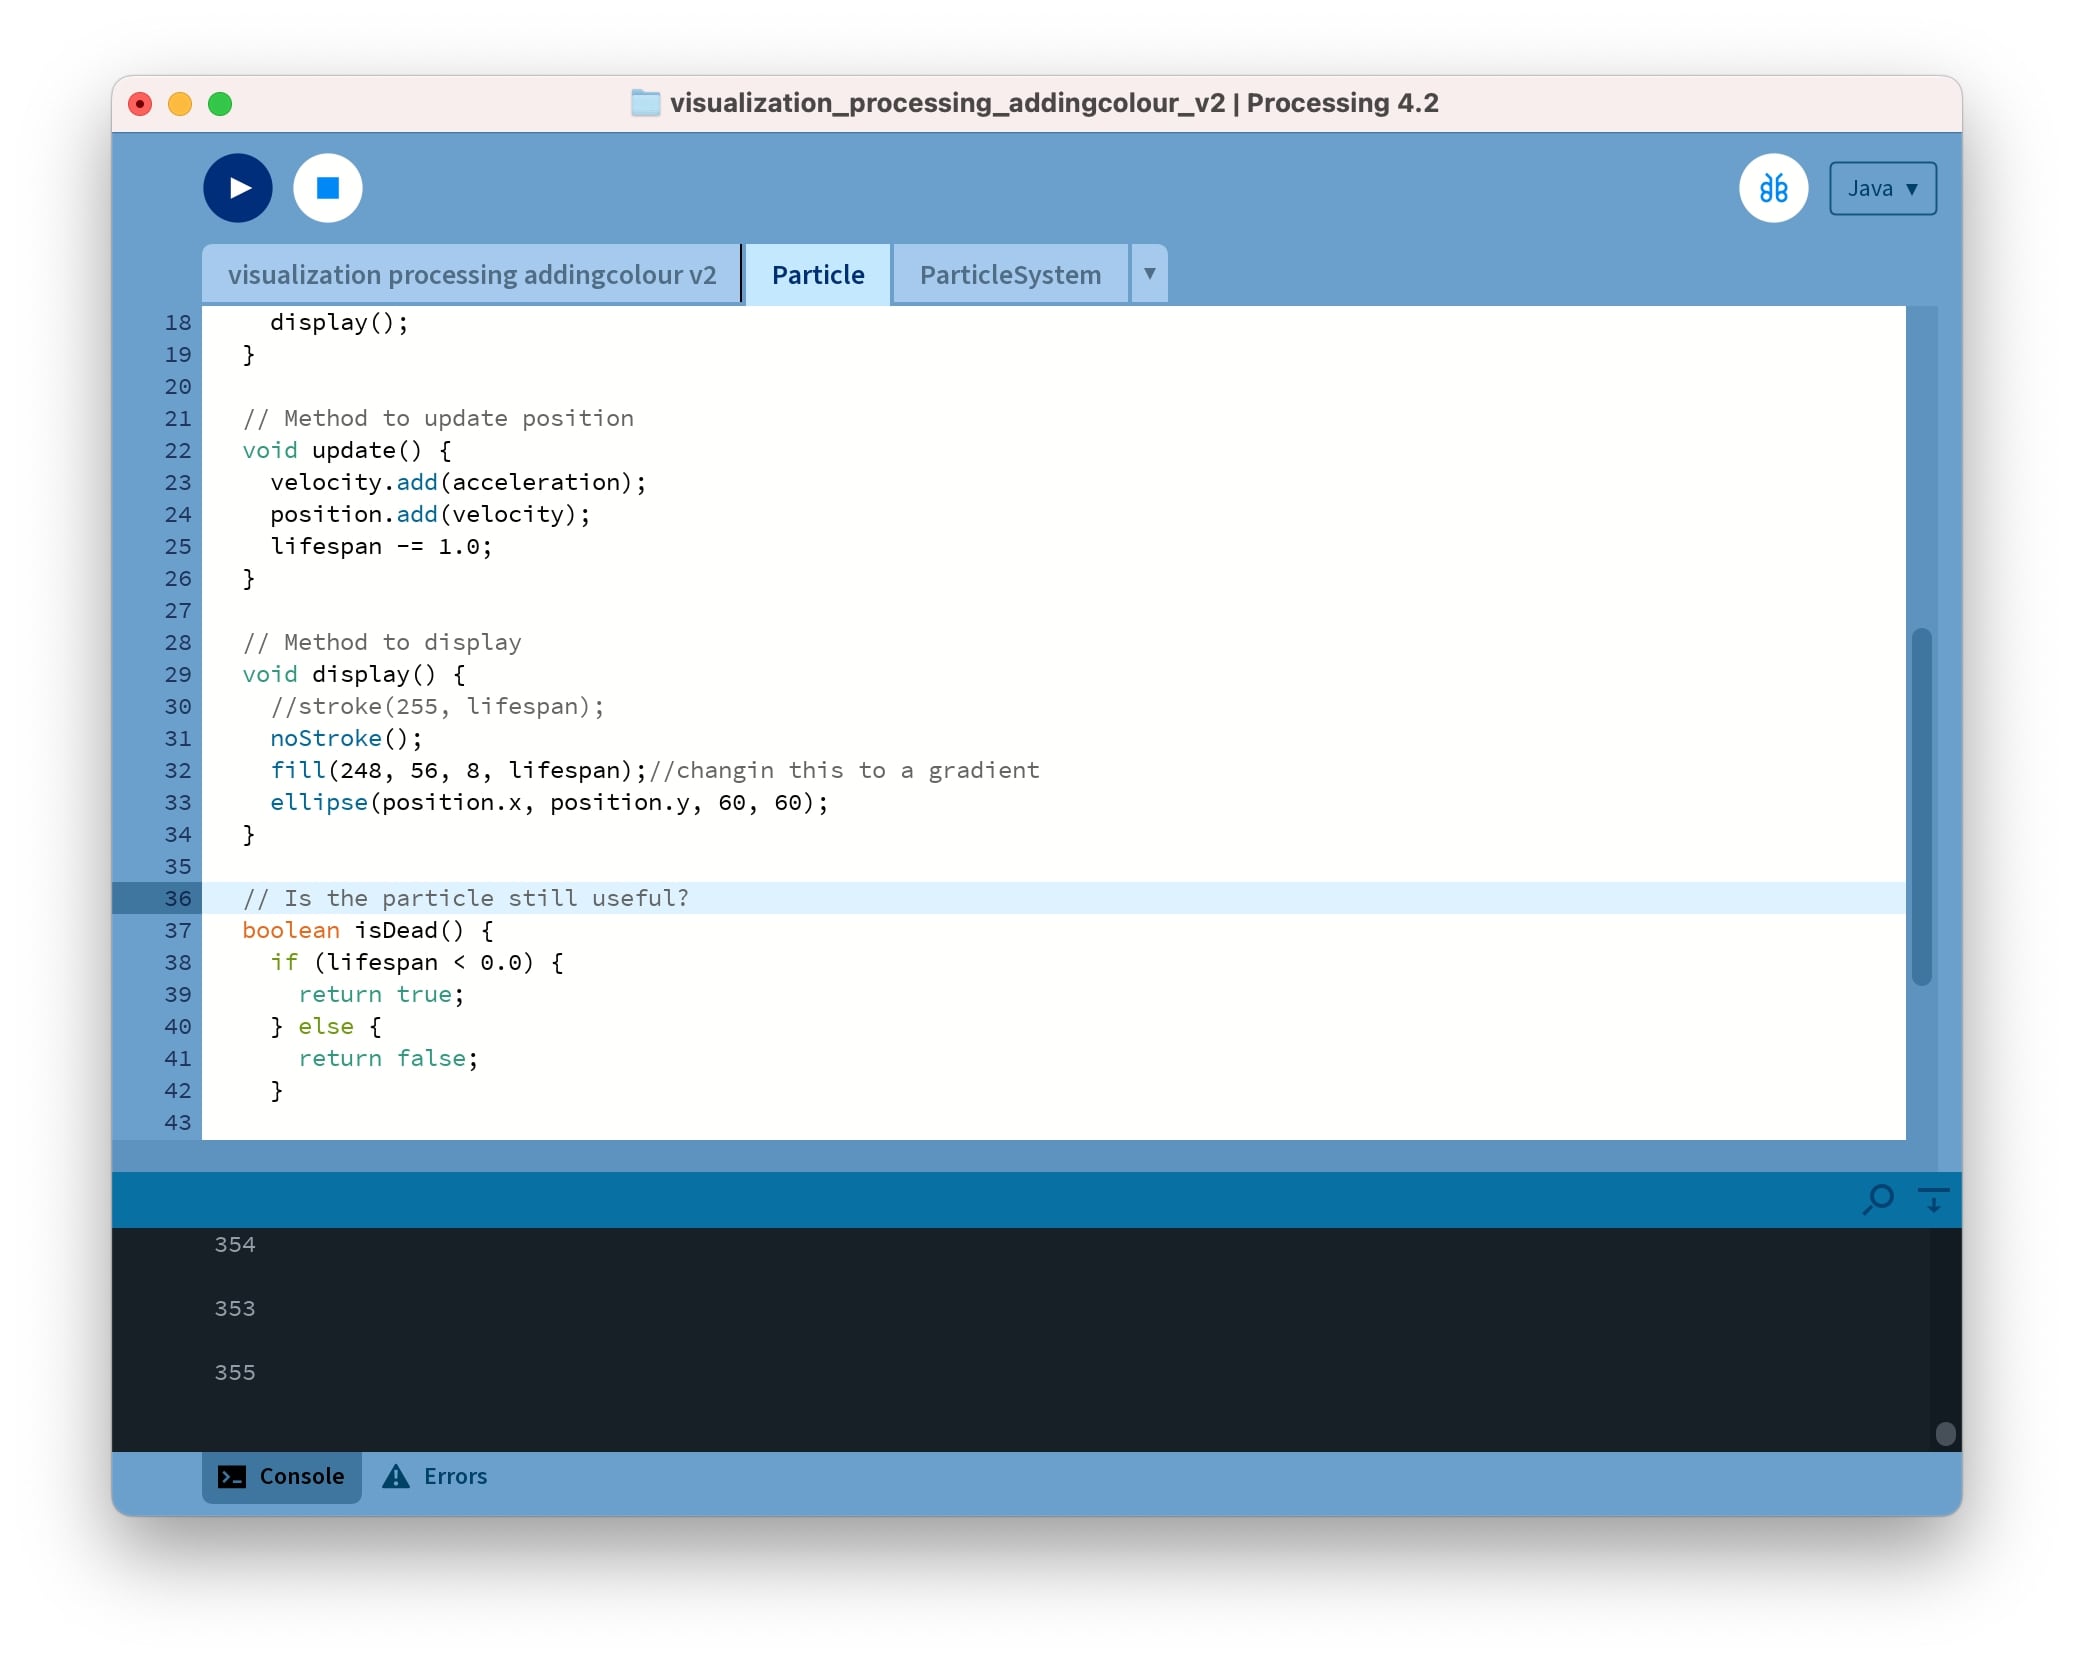Click the 'noStroke();' line
Image resolution: width=2074 pixels, height=1664 pixels.
(346, 738)
